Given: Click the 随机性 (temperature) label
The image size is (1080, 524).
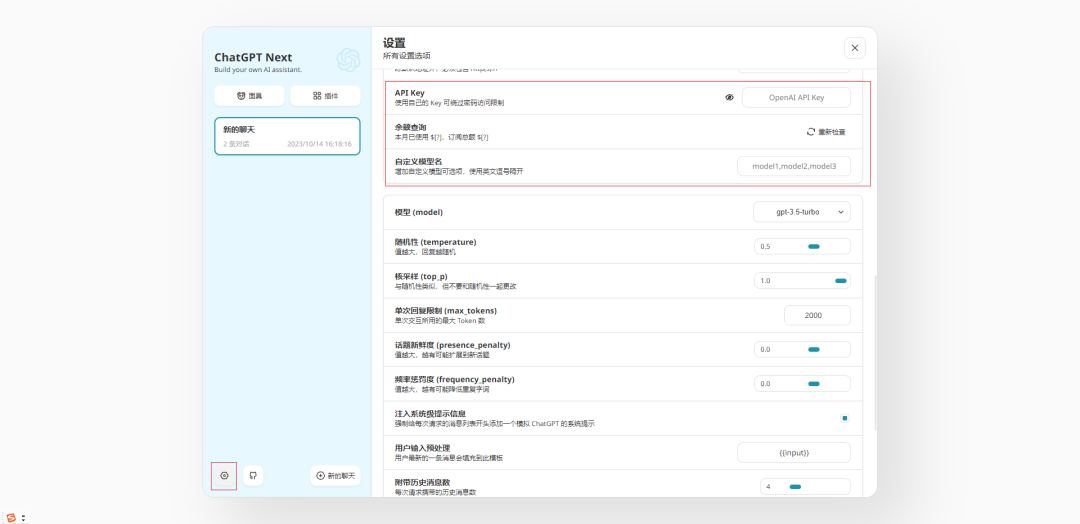Looking at the screenshot, I should point(435,242).
